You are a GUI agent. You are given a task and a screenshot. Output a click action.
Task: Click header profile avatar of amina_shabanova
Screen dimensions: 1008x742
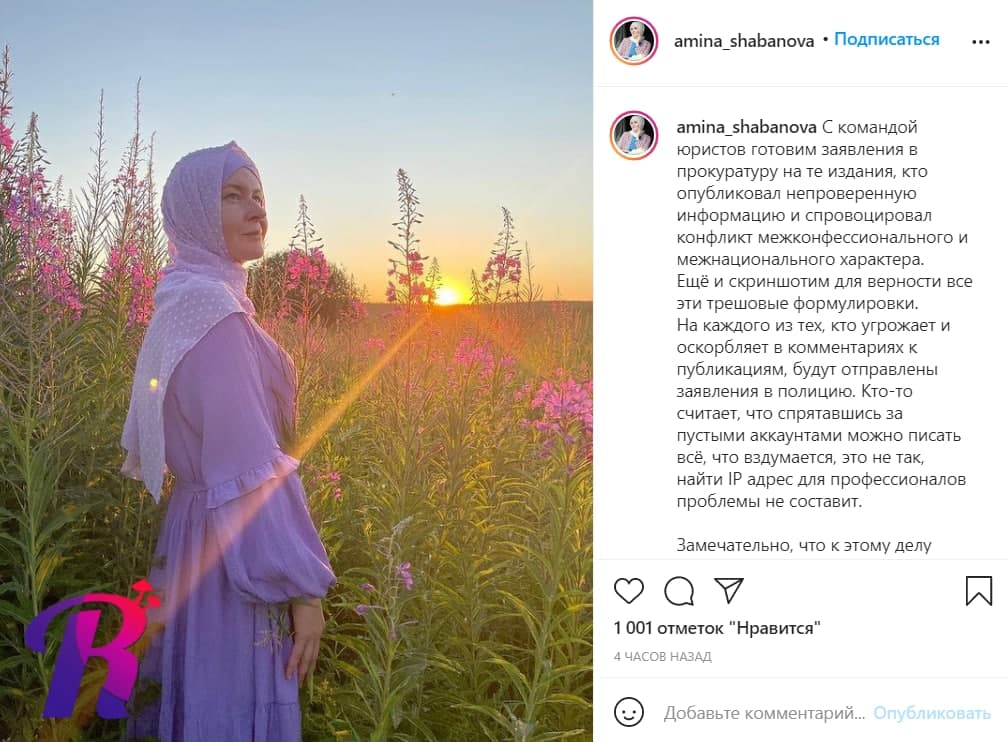[633, 41]
